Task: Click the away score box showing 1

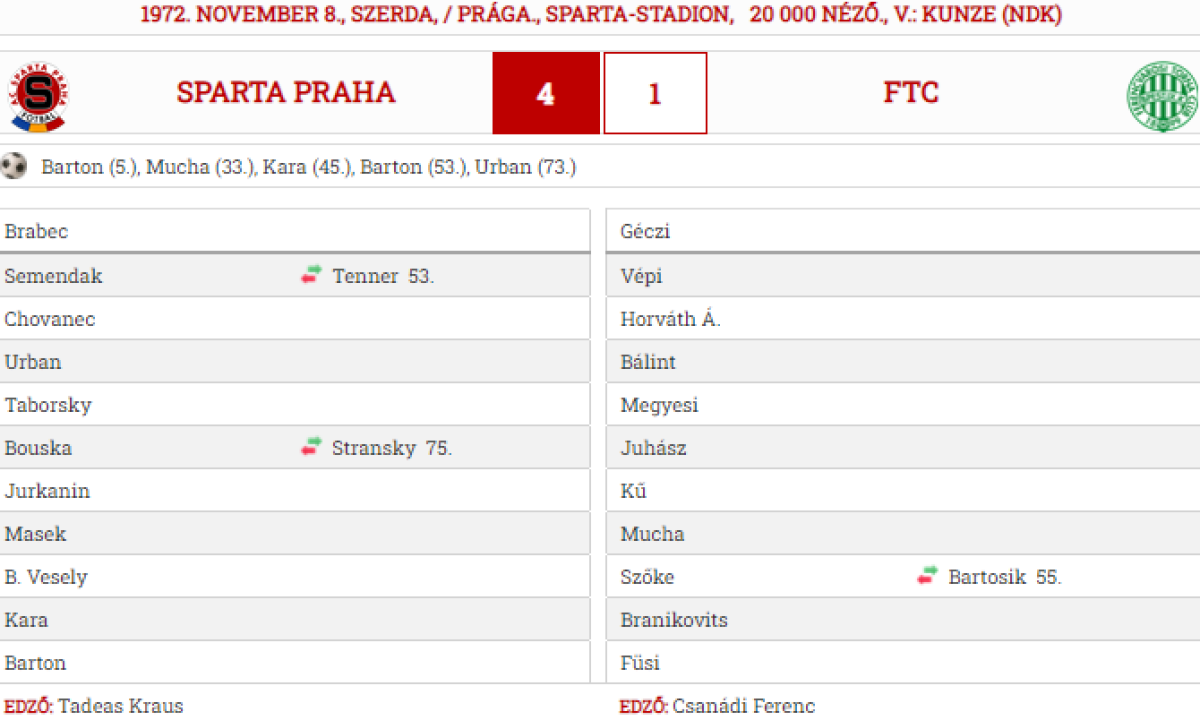Action: coord(655,94)
